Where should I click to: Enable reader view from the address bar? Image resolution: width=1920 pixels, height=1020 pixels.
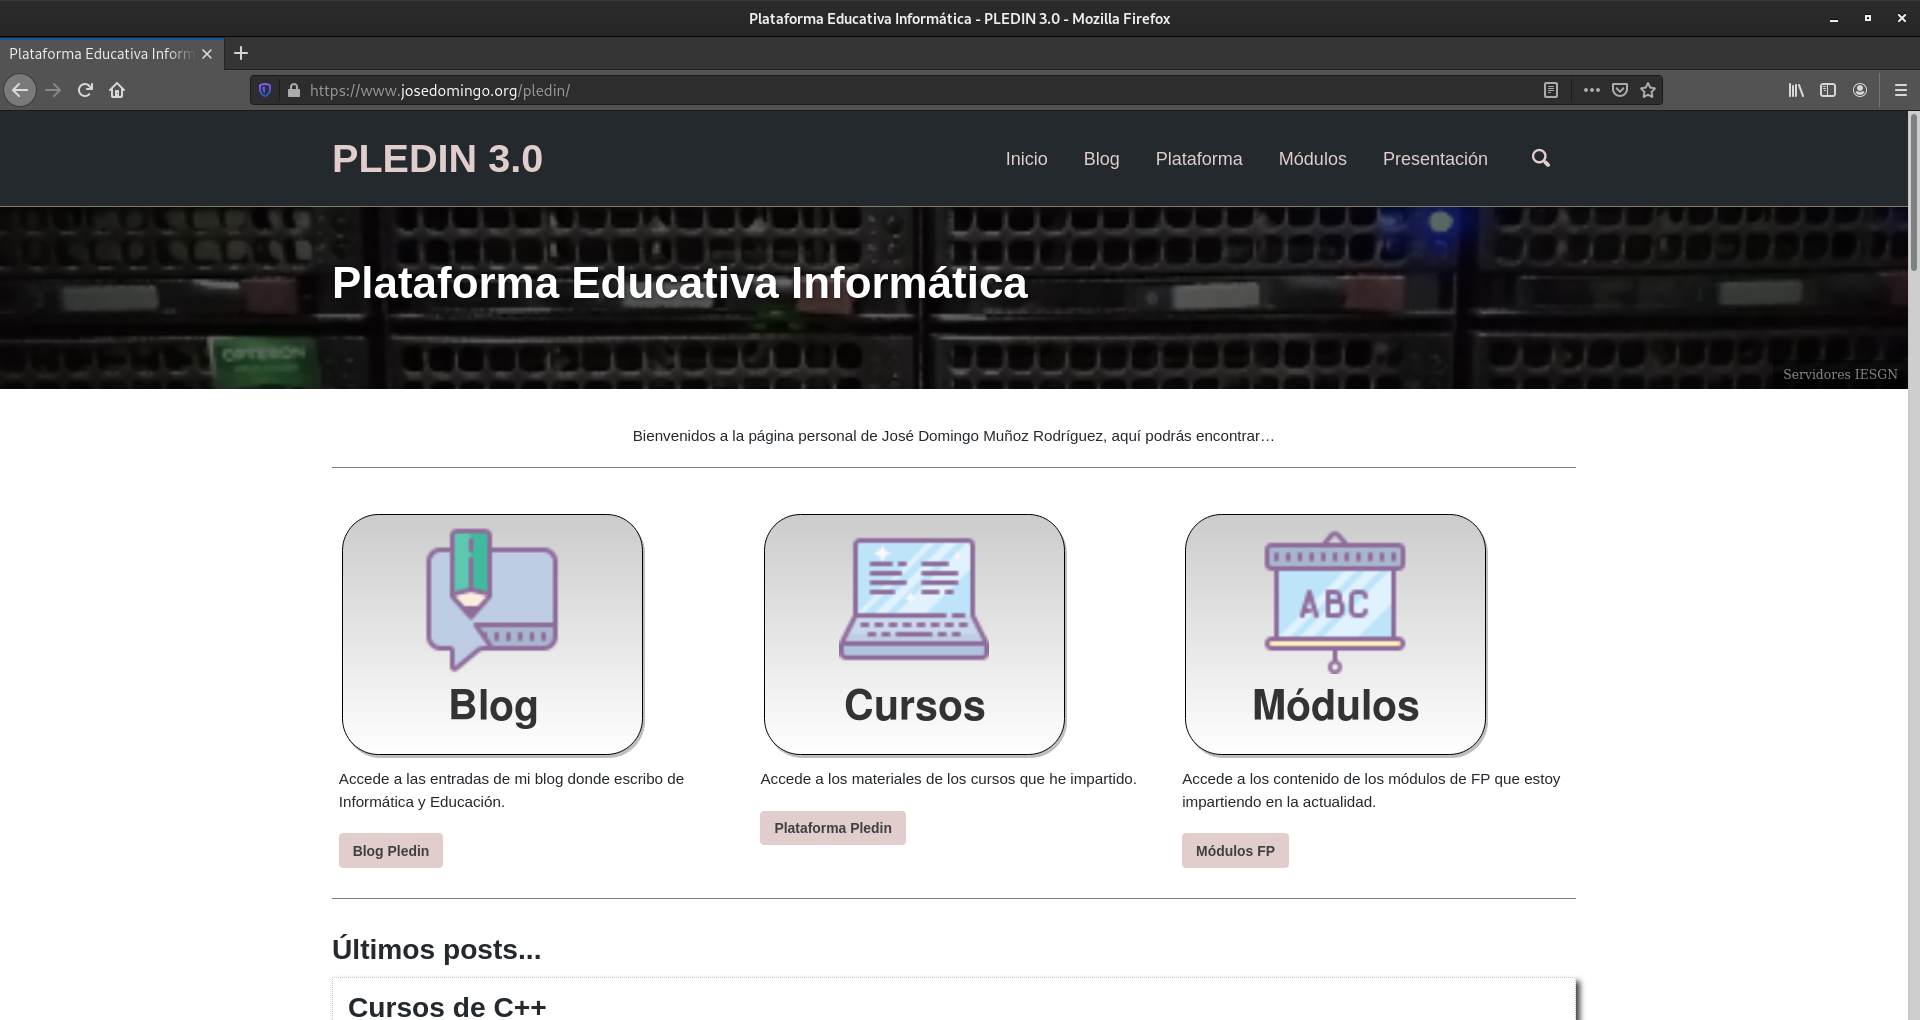click(1551, 90)
